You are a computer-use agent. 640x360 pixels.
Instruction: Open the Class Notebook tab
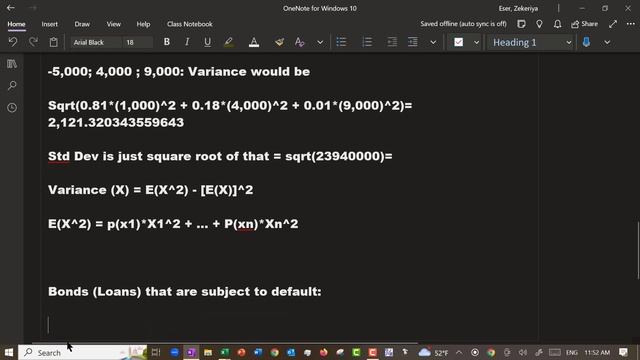tap(189, 24)
